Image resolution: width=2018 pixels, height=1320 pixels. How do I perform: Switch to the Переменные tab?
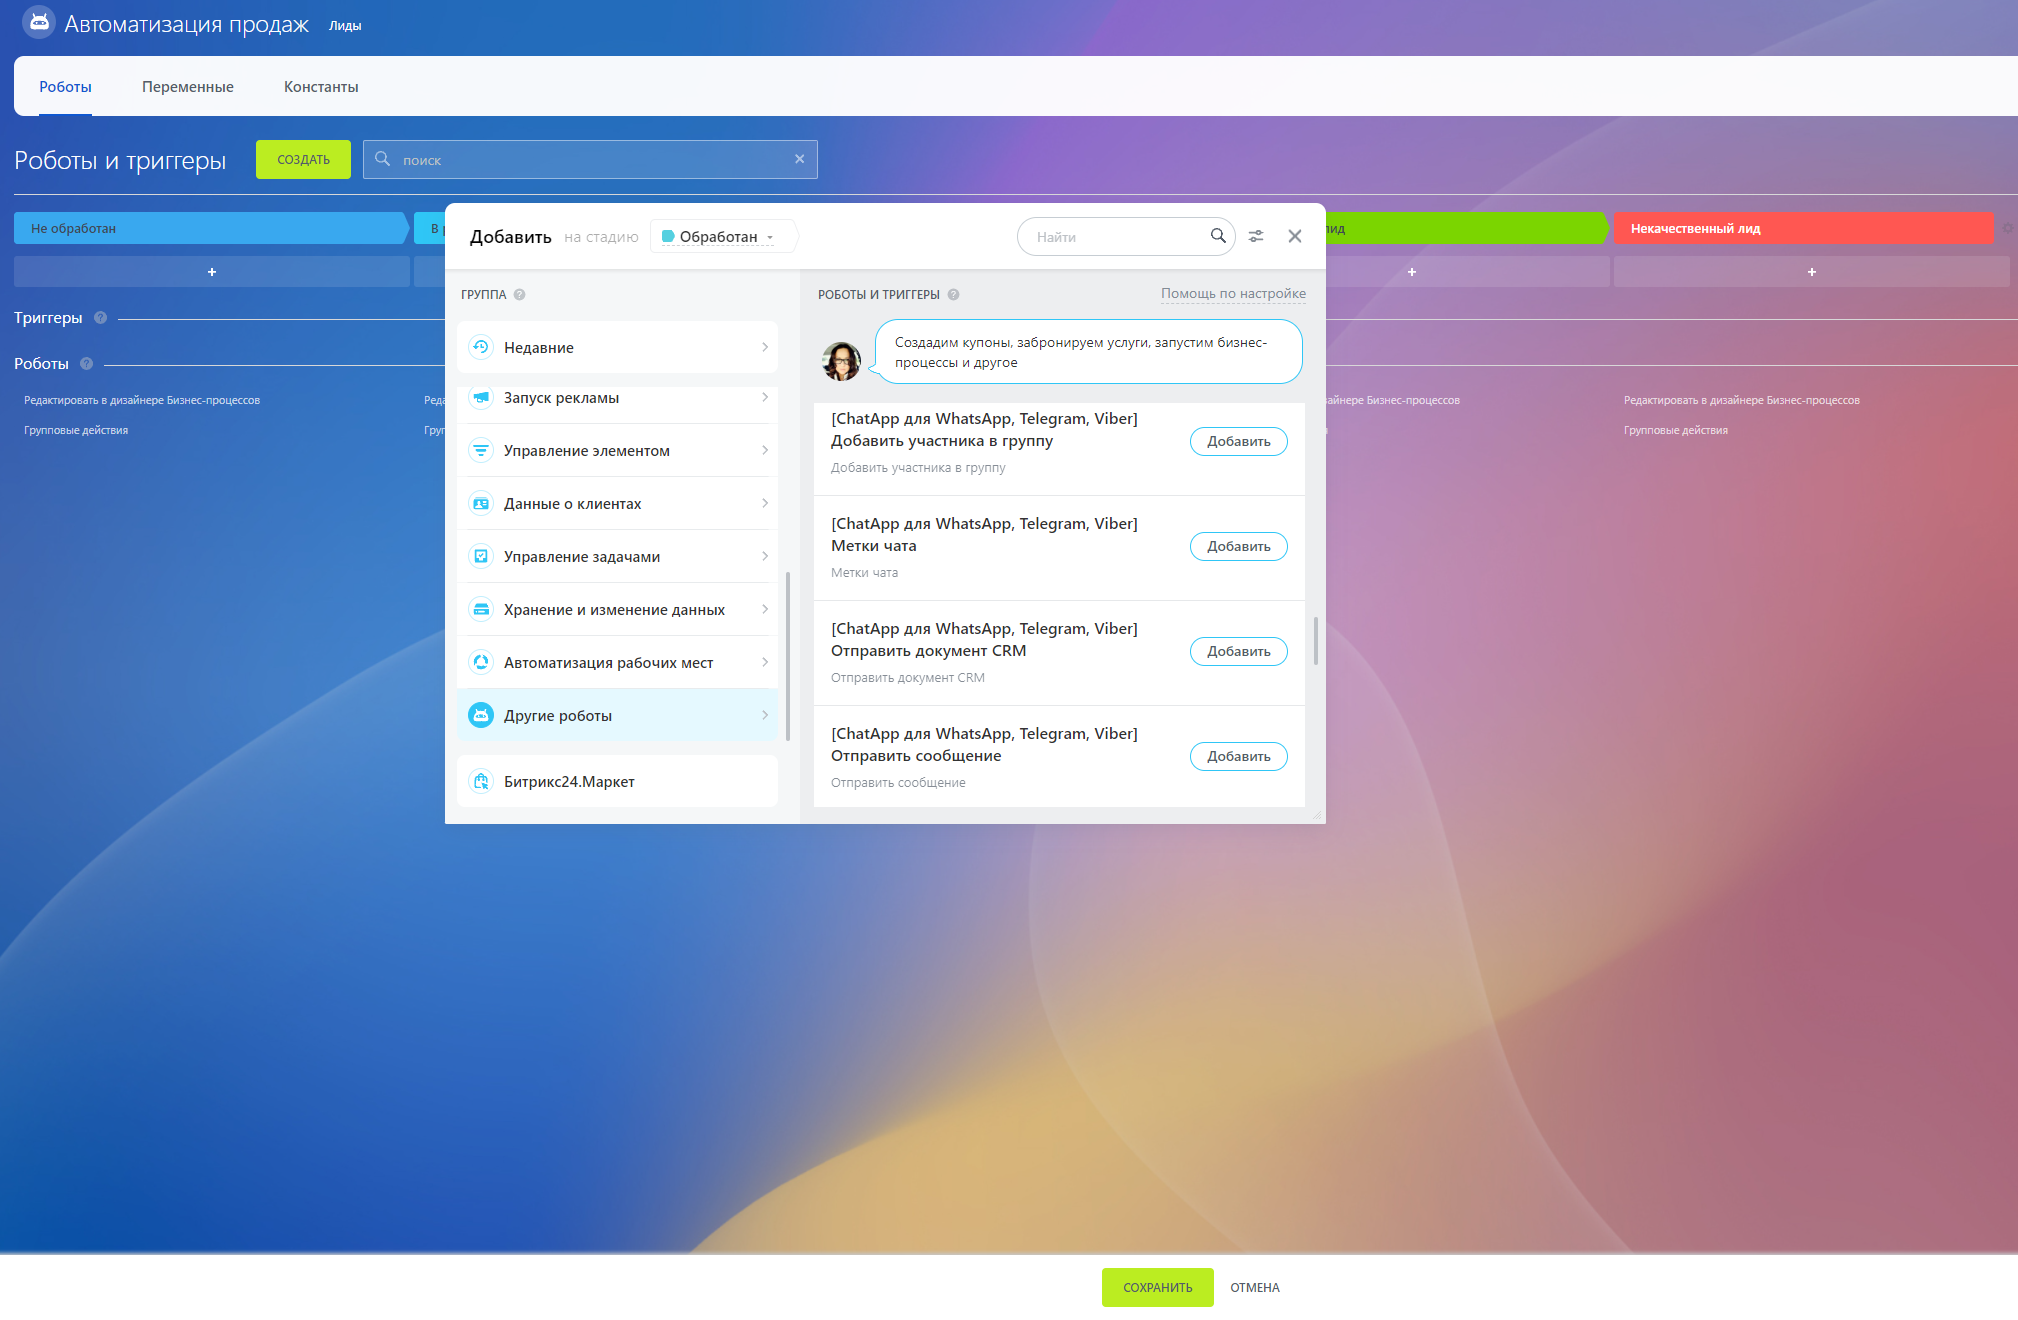[x=188, y=87]
